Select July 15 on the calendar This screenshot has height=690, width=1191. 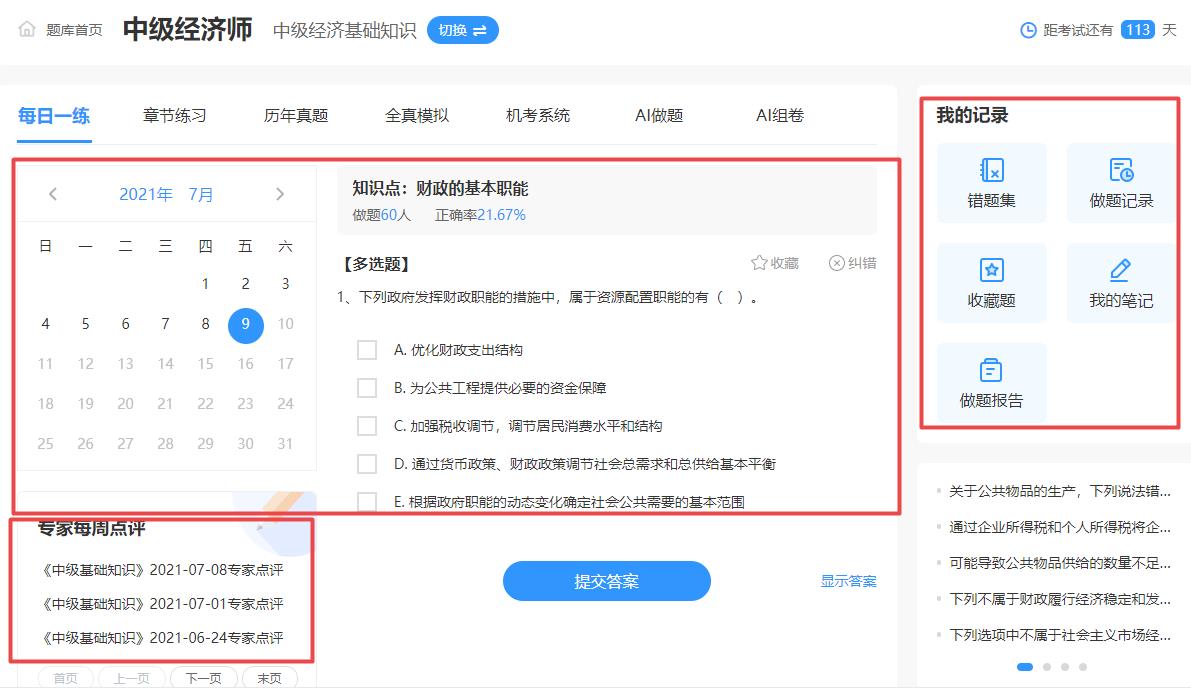205,364
